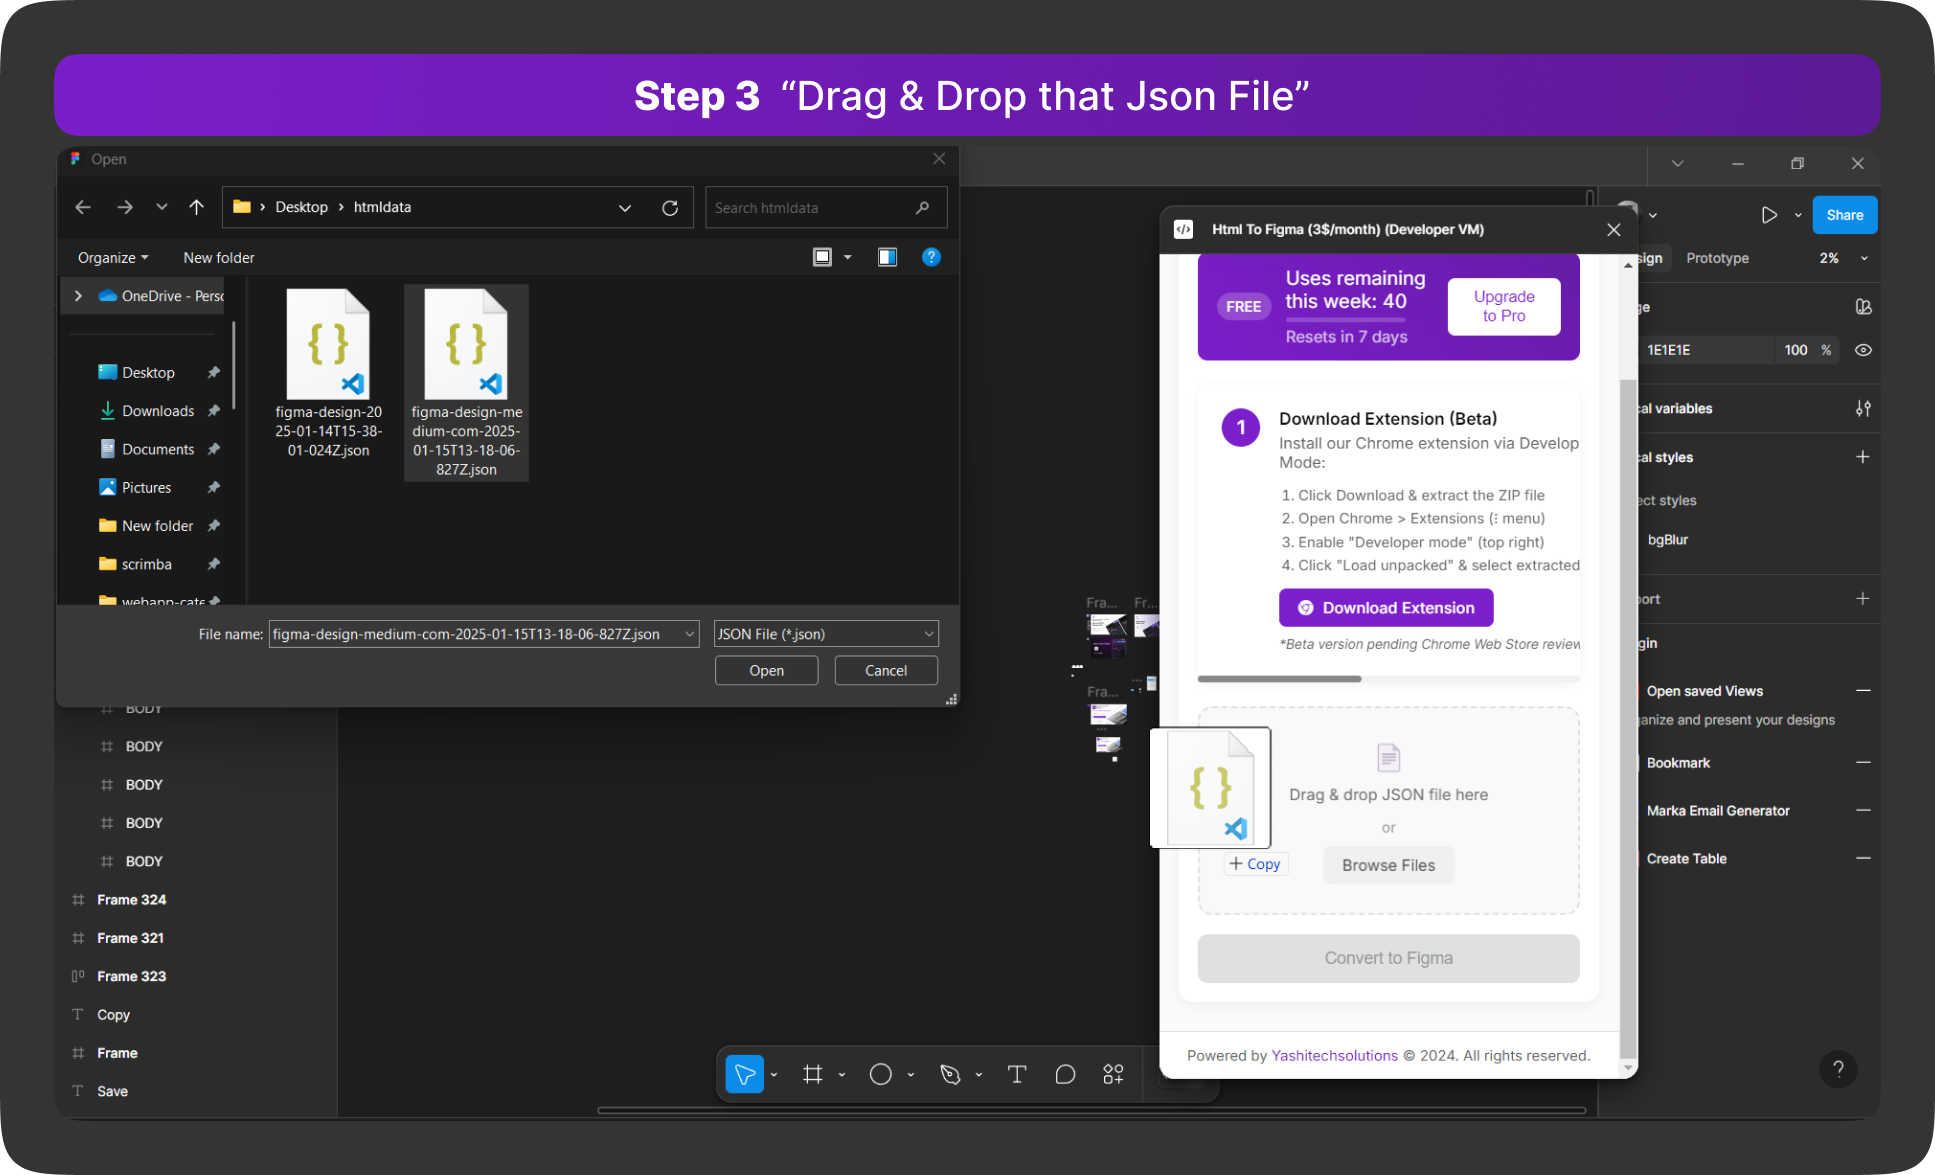Screen dimensions: 1935x1175
Task: Click New folder in Open dialog
Action: coord(219,258)
